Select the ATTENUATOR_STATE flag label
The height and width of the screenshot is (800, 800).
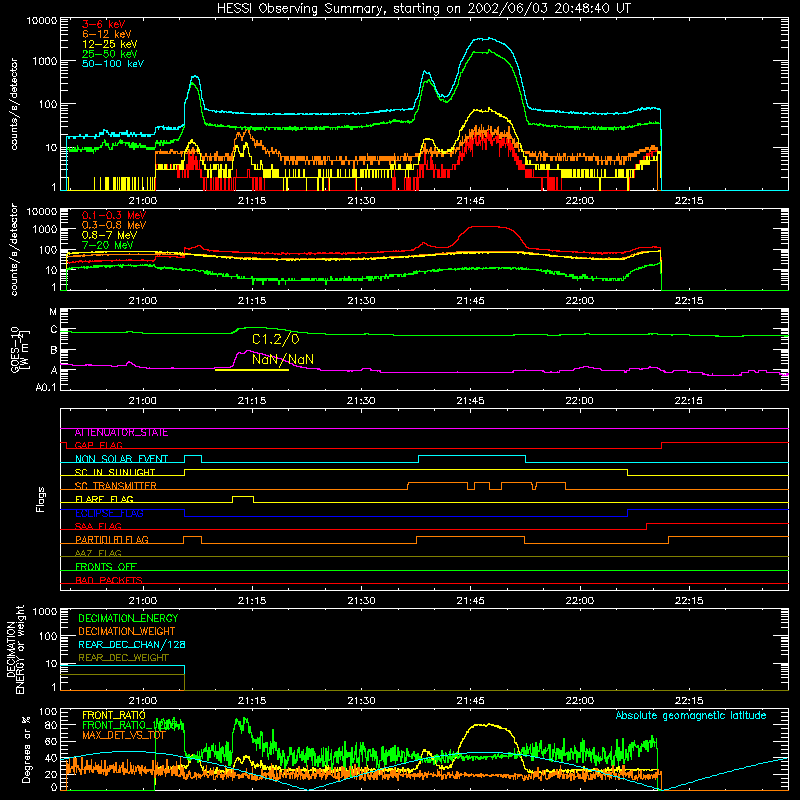click(121, 433)
